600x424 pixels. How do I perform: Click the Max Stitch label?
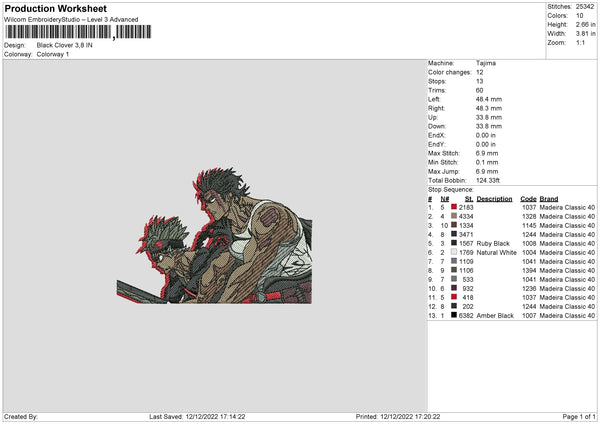[444, 153]
